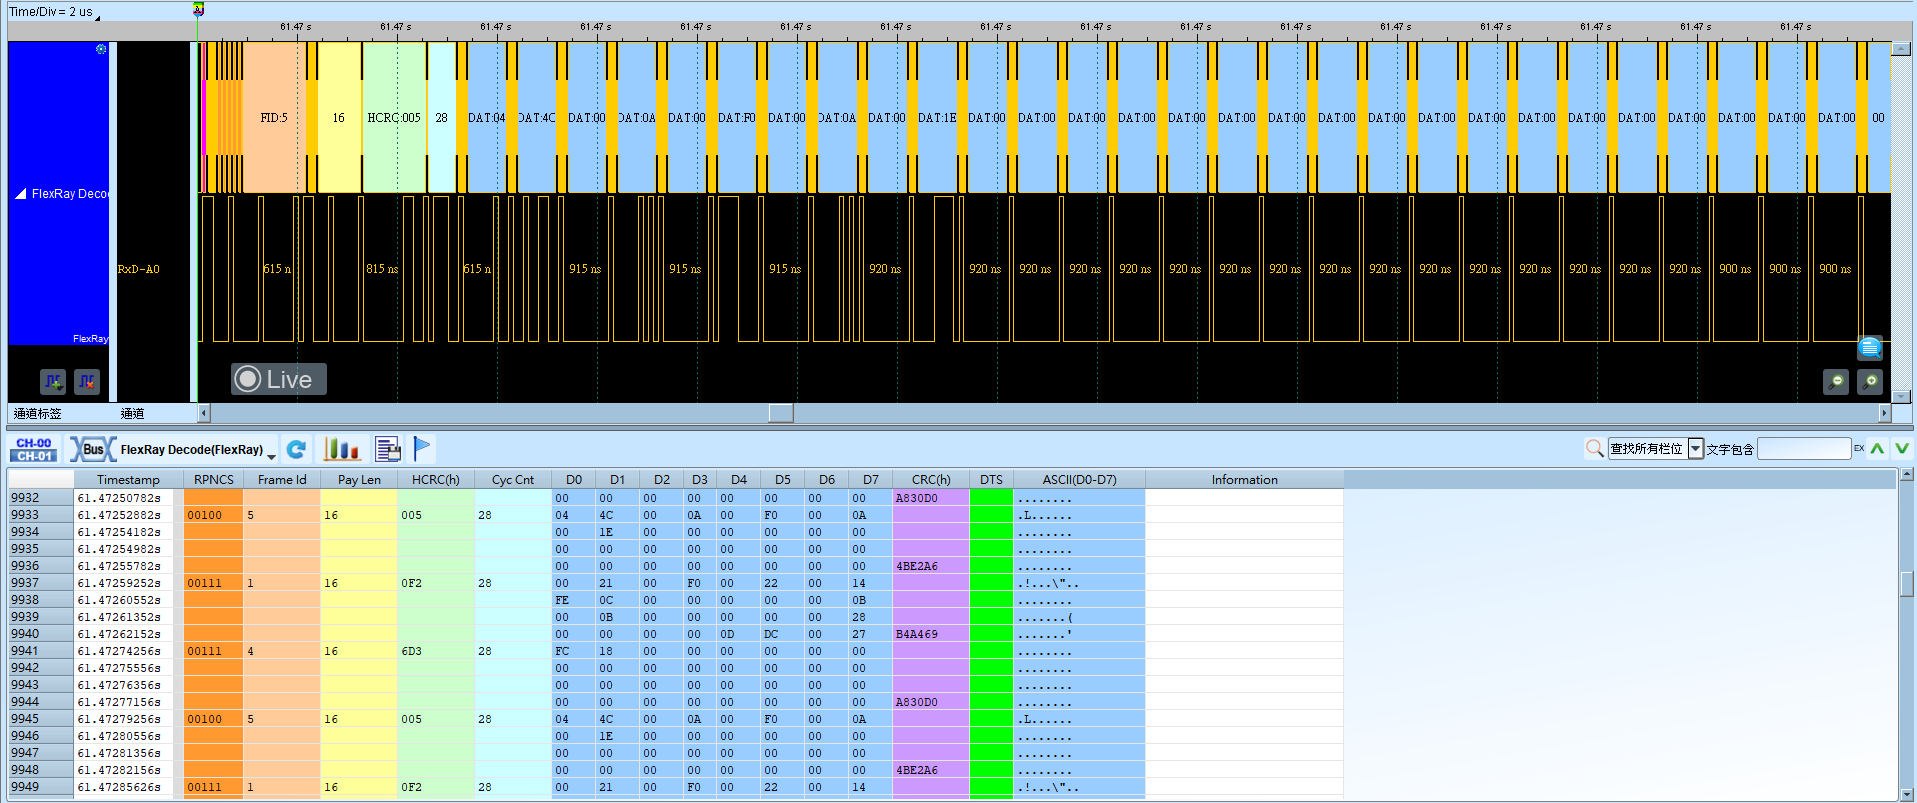The image size is (1917, 803).
Task: Click the waveform scrollbar left arrow
Action: pos(204,413)
